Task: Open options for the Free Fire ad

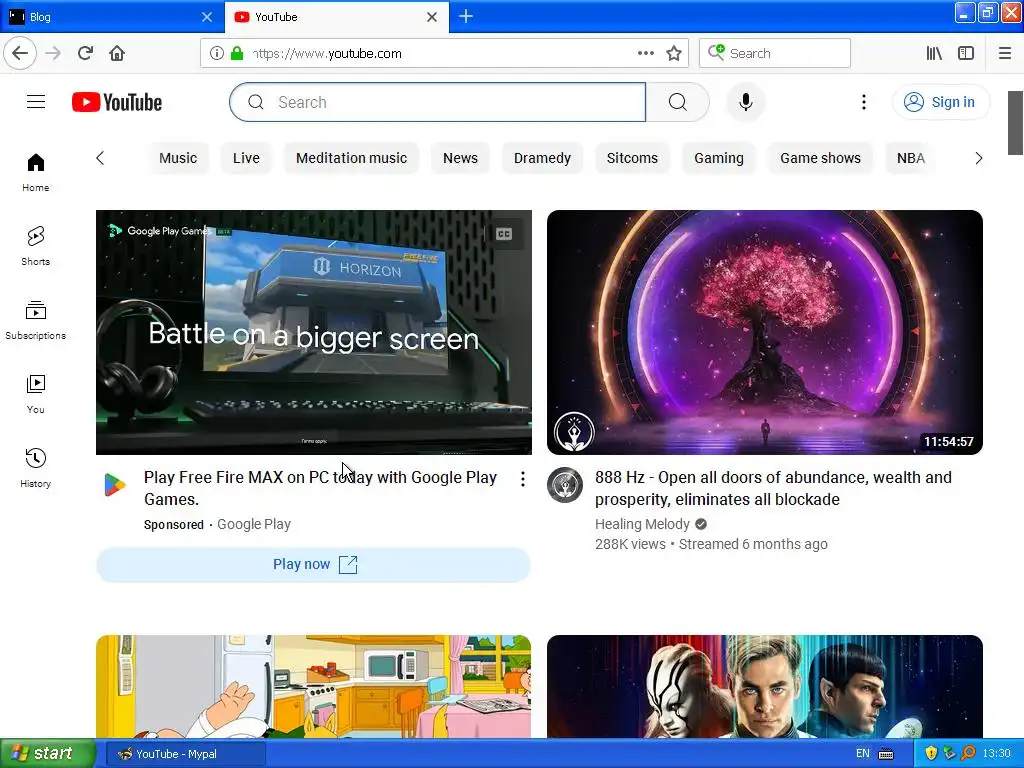Action: click(522, 479)
